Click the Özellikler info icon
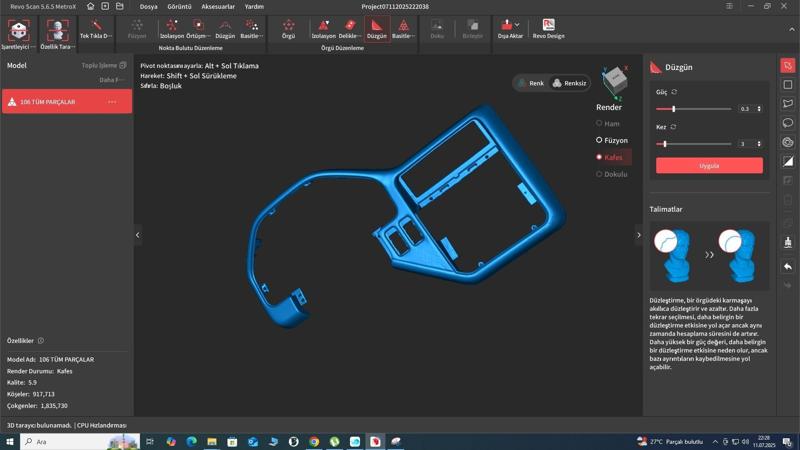Screen dimensions: 800x450 (x=41, y=340)
